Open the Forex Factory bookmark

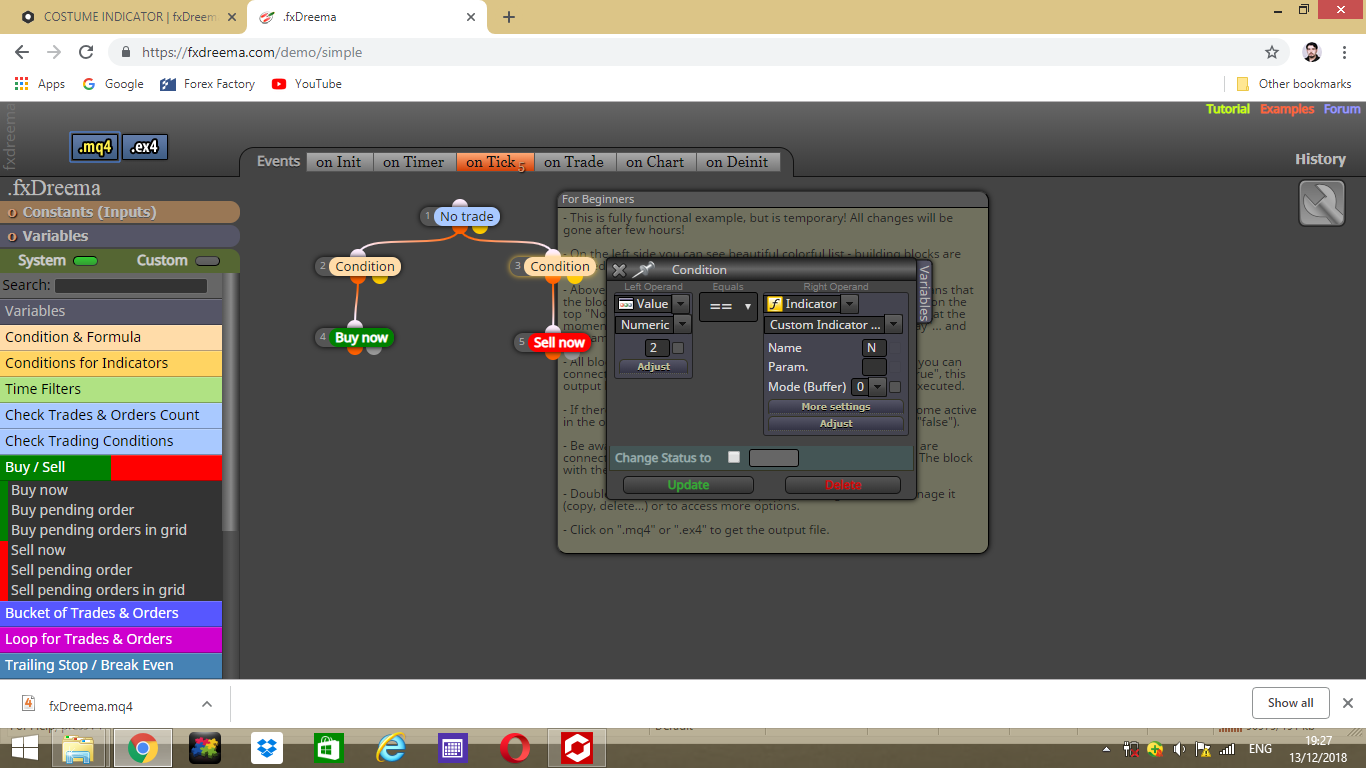click(208, 84)
